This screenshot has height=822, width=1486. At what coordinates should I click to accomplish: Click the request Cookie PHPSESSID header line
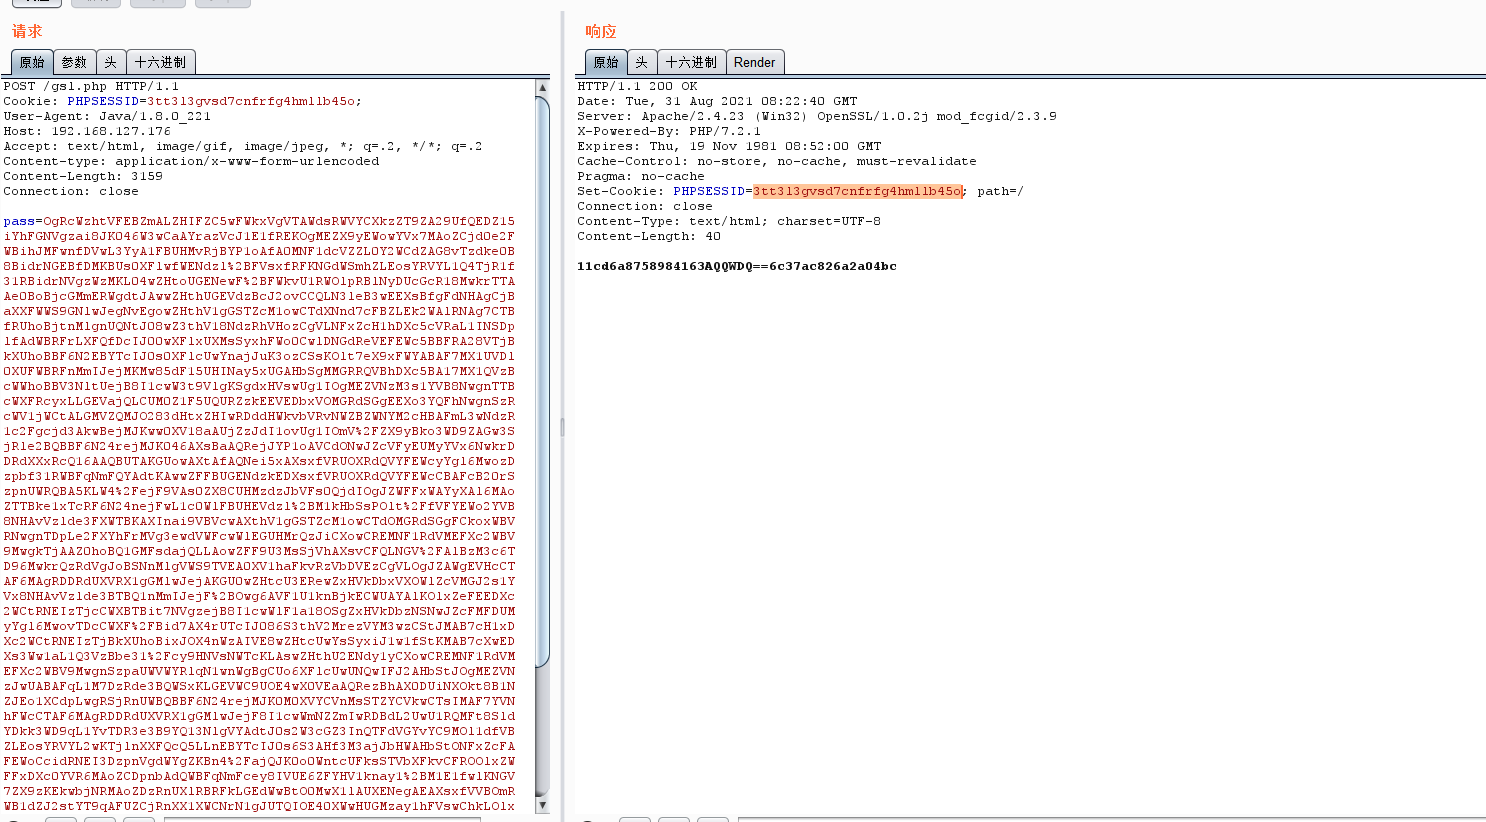pos(182,101)
